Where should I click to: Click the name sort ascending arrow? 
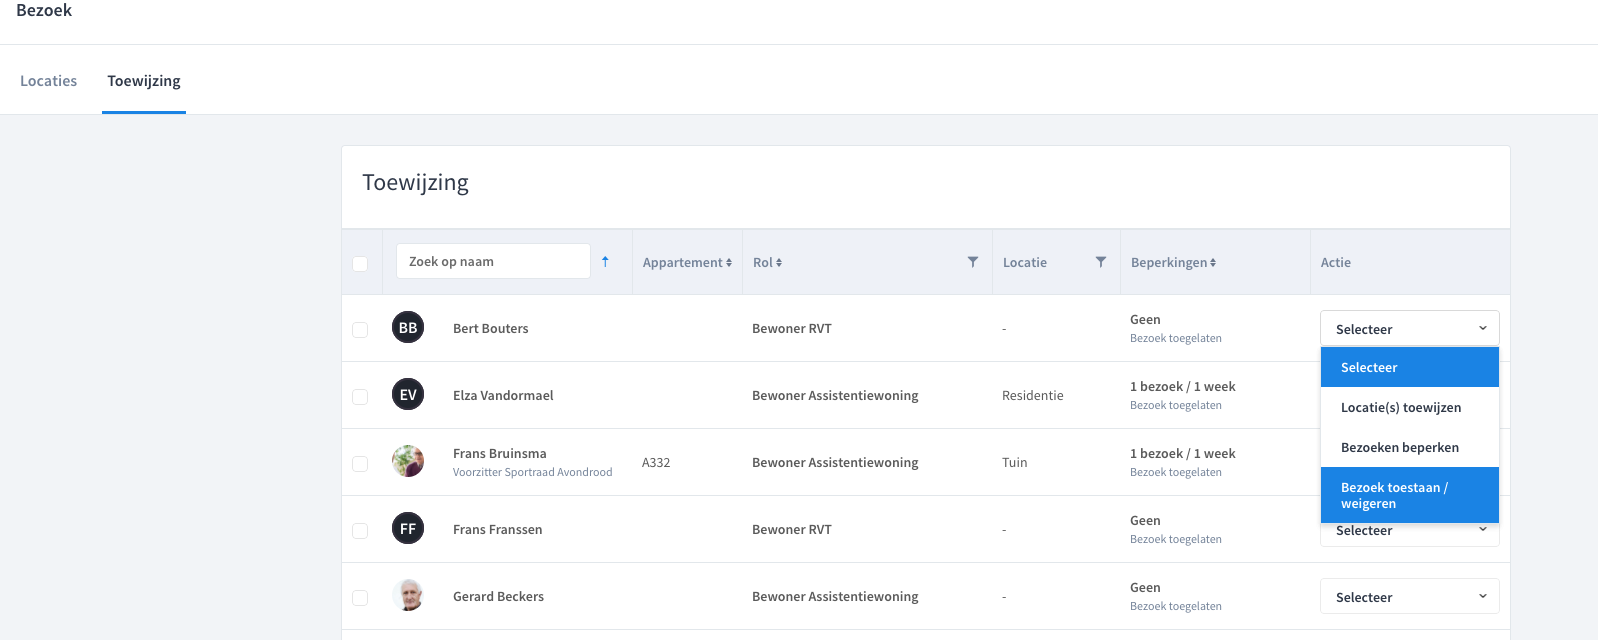(x=605, y=262)
